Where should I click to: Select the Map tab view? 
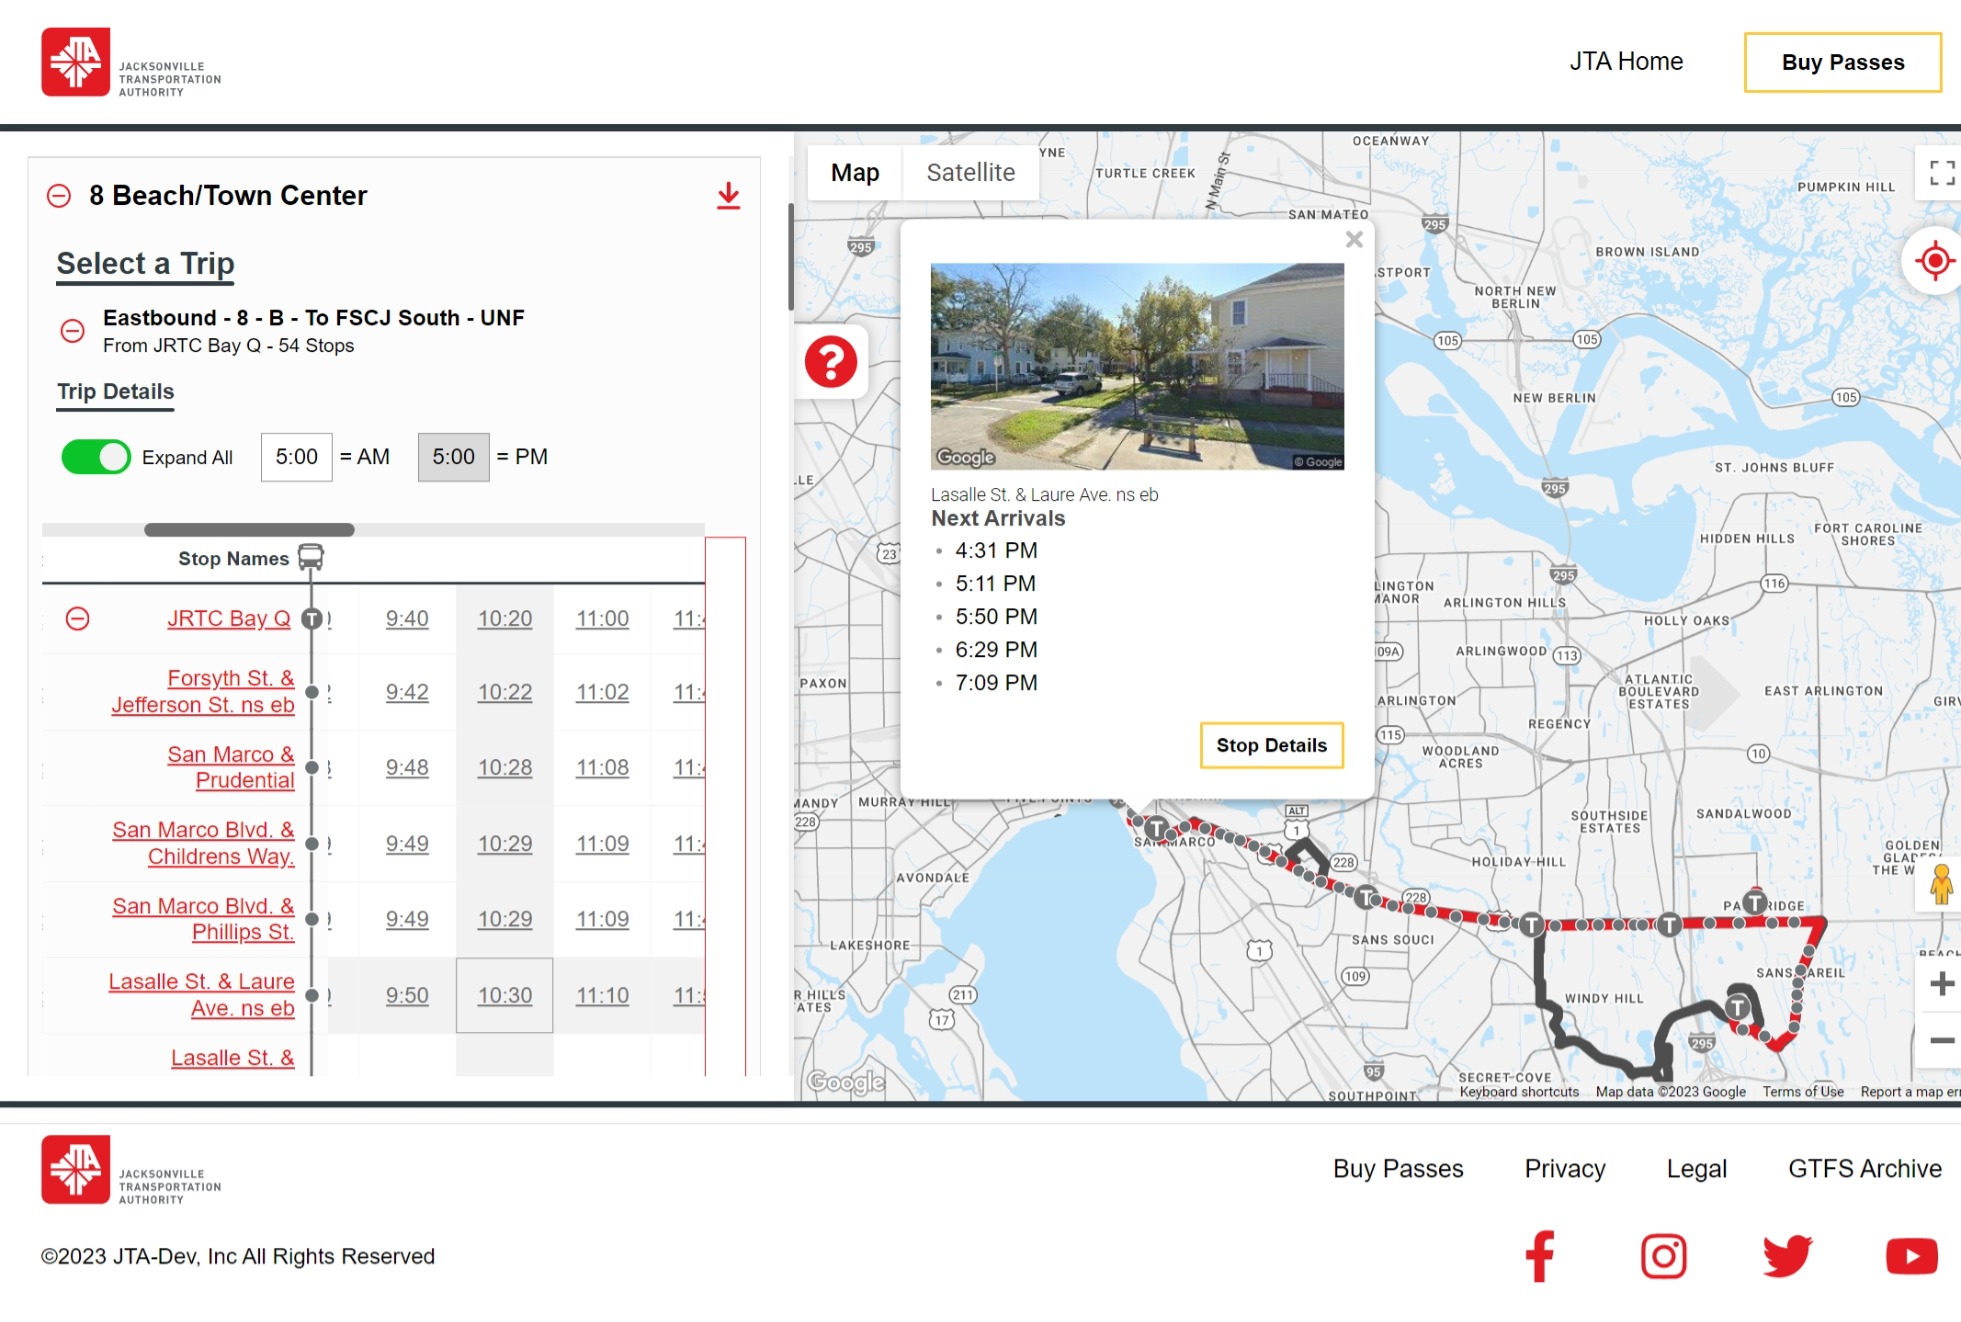(856, 173)
